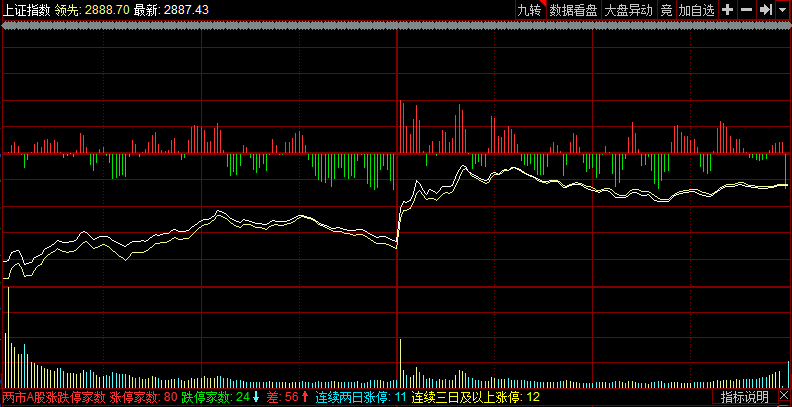The width and height of the screenshot is (792, 407).
Task: Click the 两市A股涨跌停家数 label
Action: (54, 397)
